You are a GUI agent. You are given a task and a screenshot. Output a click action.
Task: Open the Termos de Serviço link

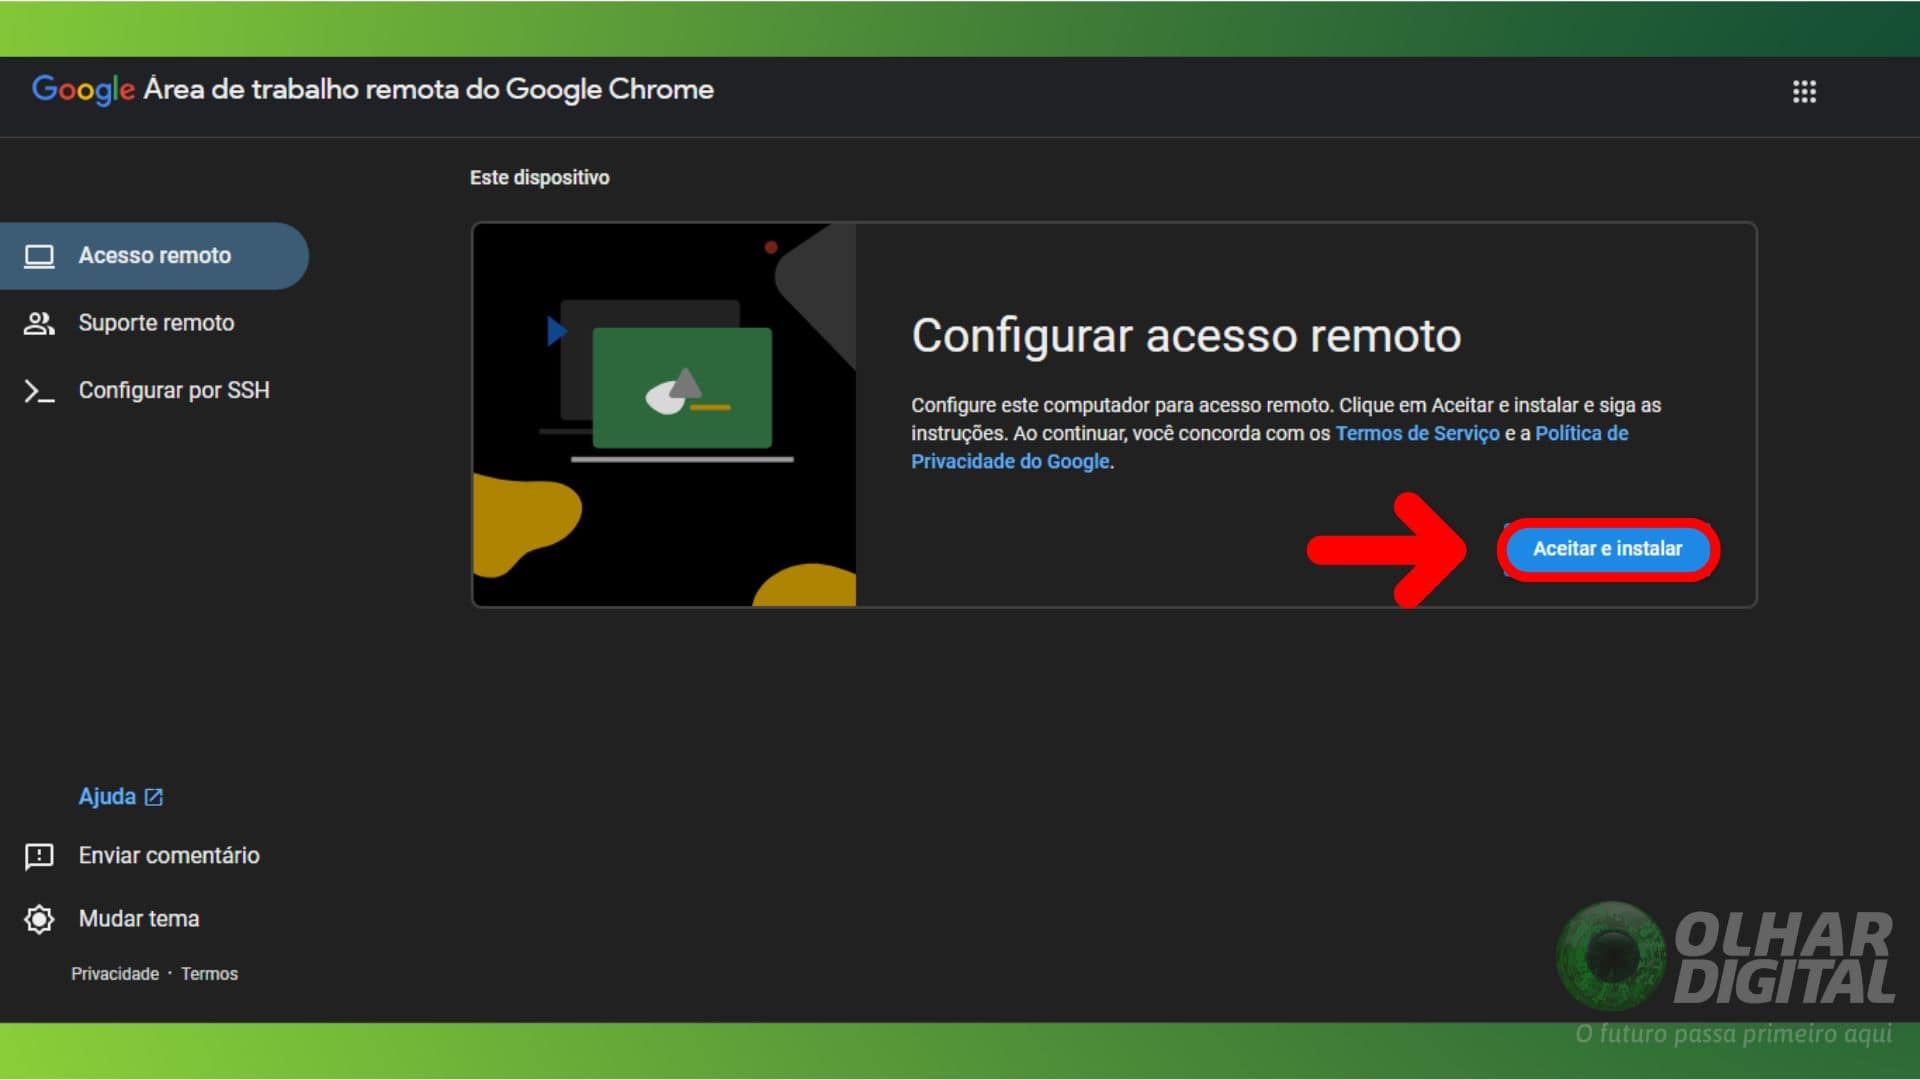[x=1417, y=433]
